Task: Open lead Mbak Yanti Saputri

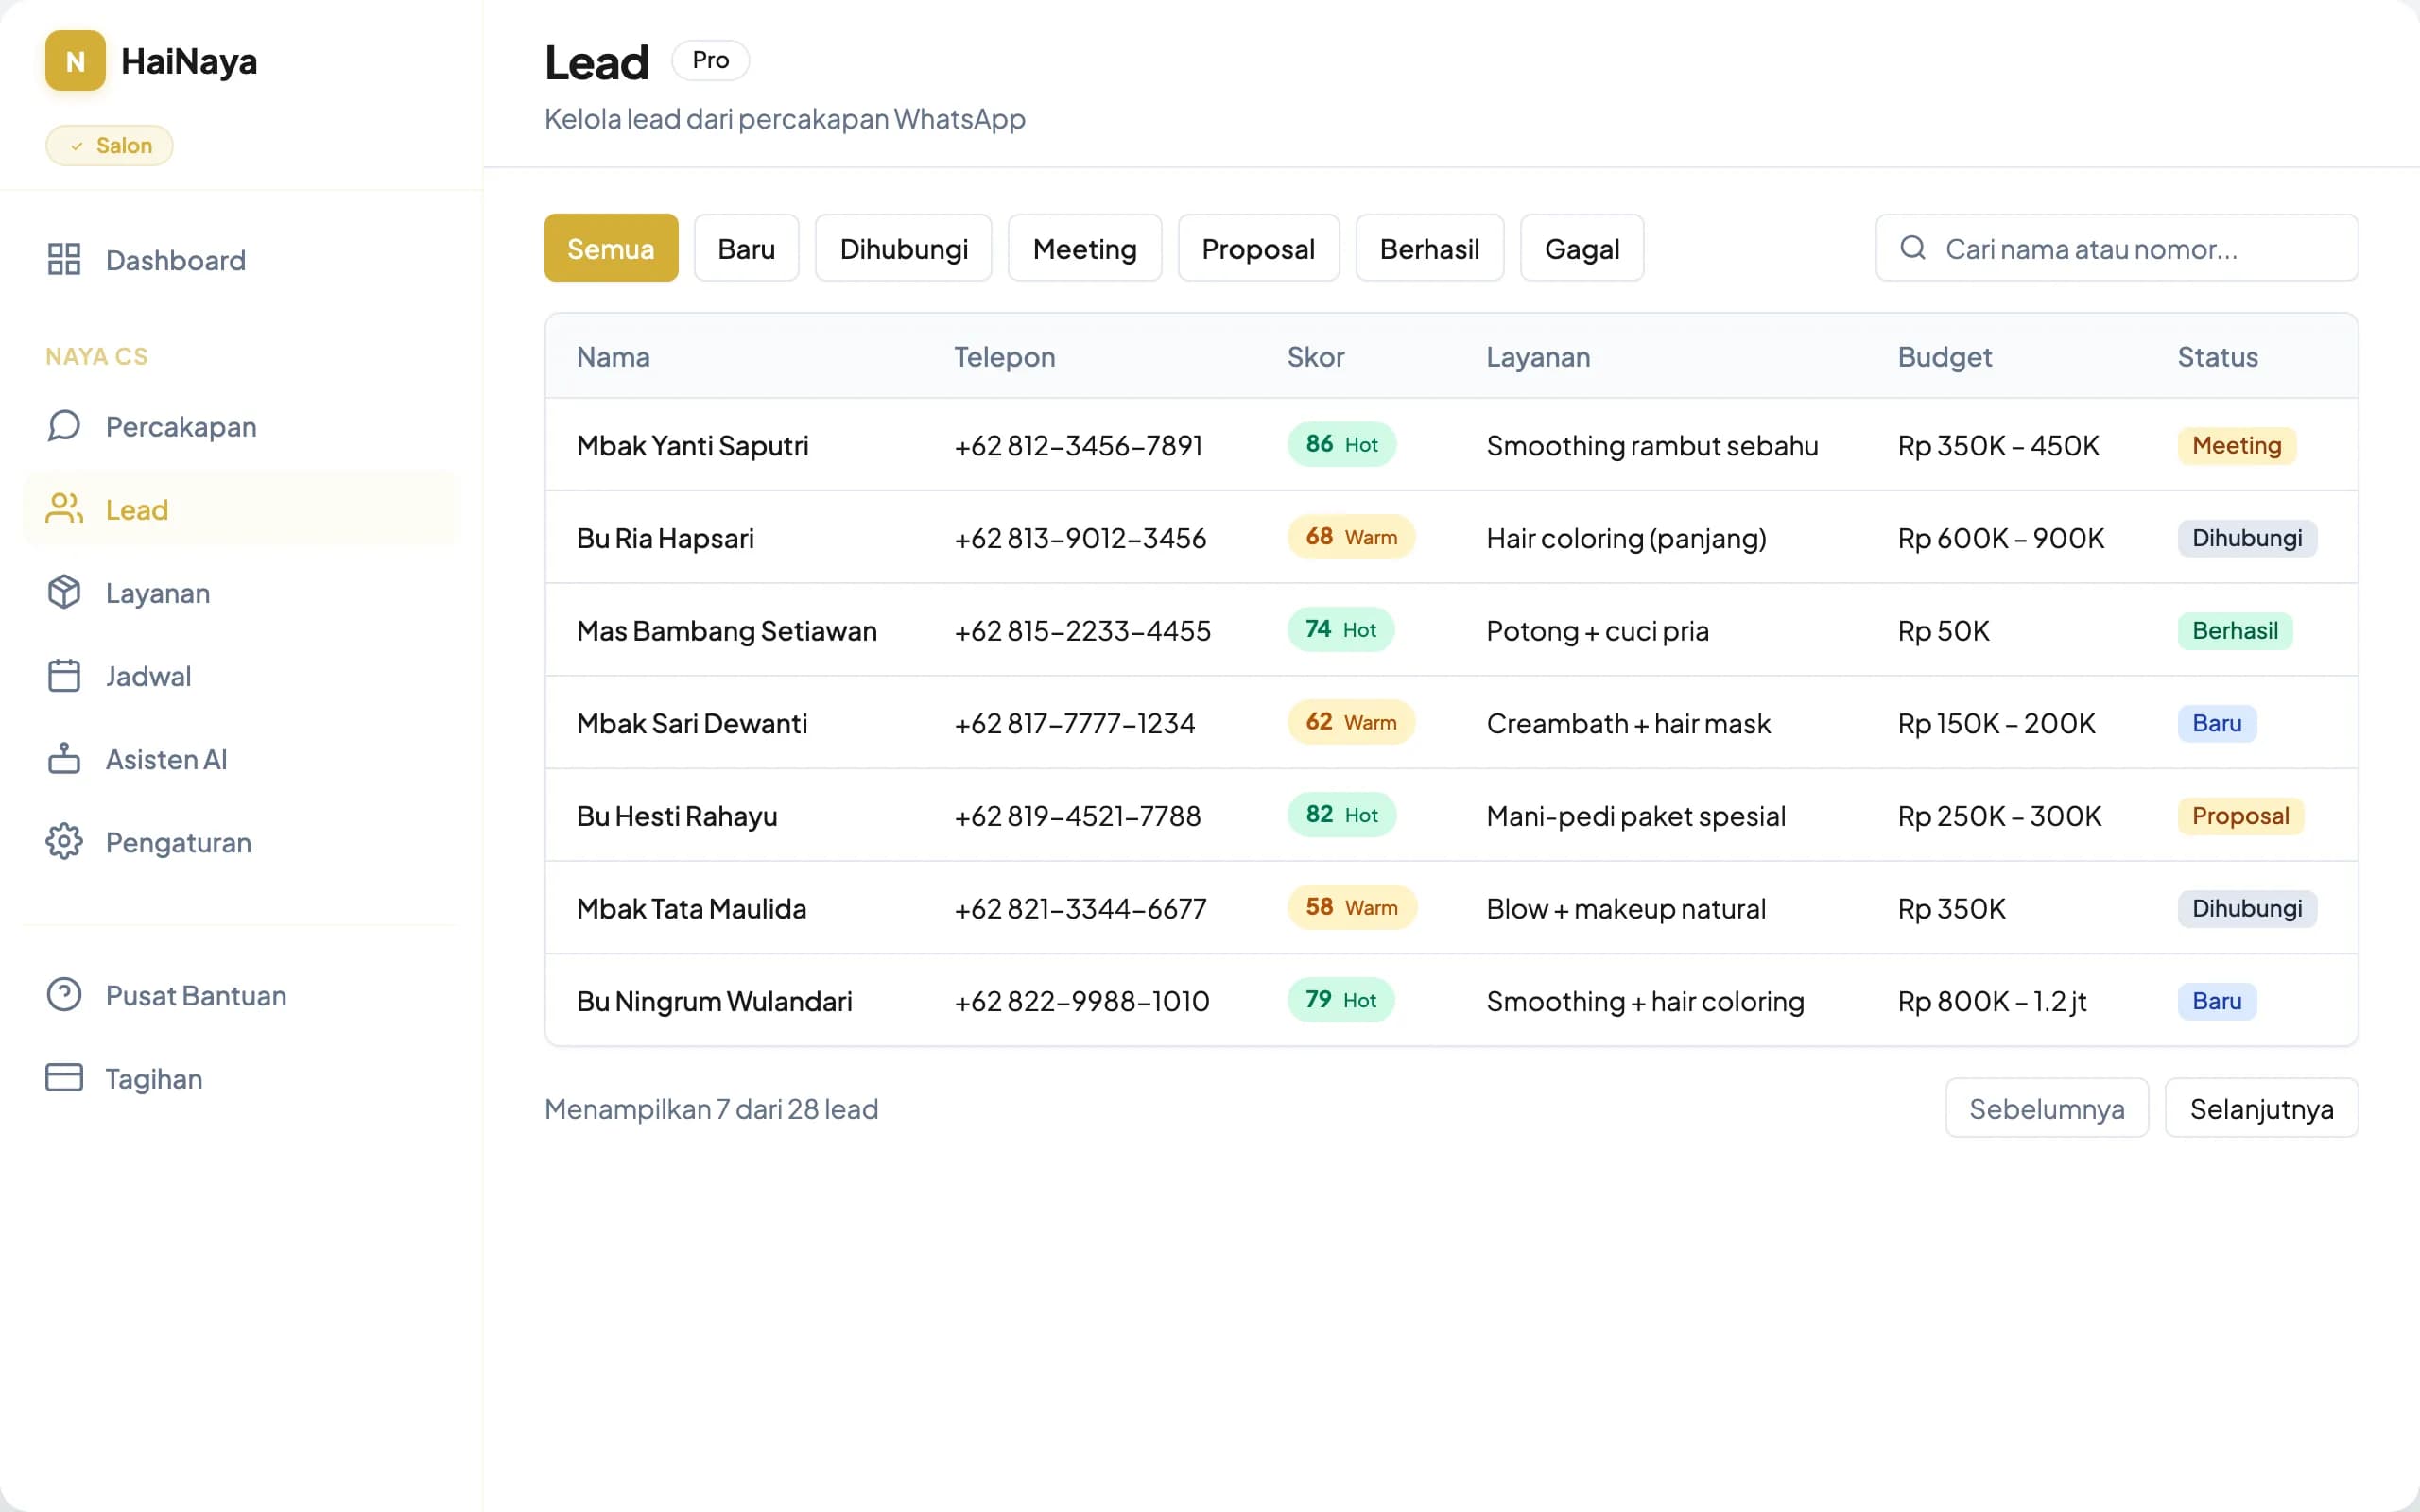Action: (x=692, y=445)
